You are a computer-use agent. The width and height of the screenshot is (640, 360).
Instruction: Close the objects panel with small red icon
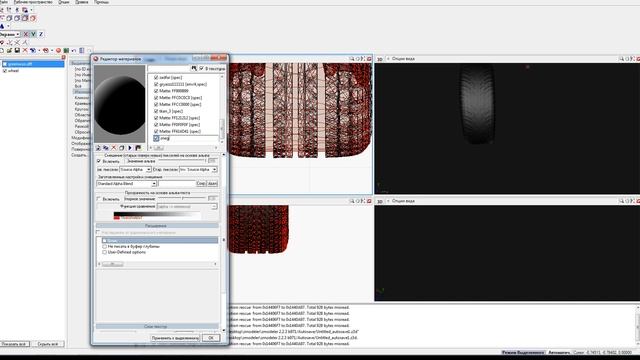click(x=63, y=57)
